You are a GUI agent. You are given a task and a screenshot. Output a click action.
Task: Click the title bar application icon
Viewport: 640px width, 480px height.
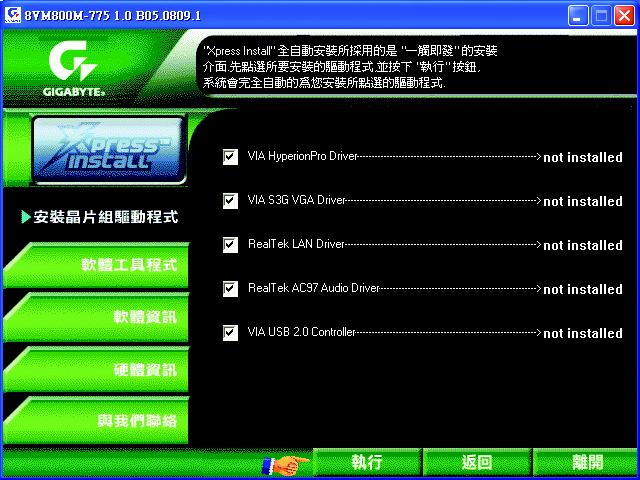point(13,15)
